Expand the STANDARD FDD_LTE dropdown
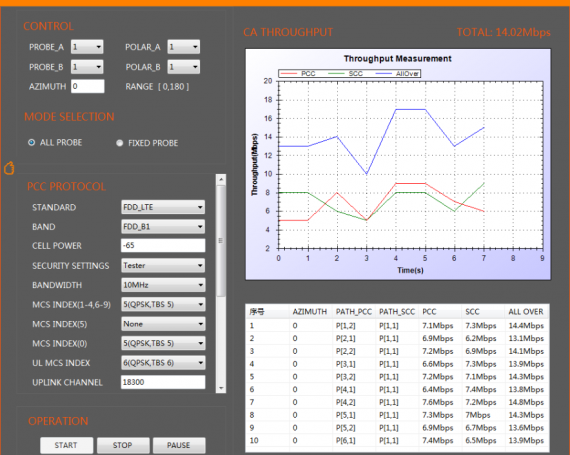 (163, 207)
